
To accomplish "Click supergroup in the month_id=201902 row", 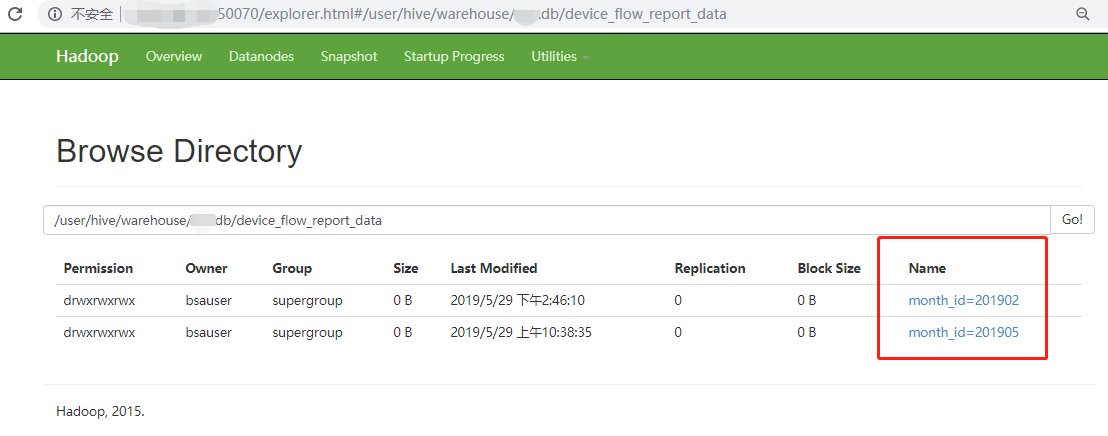I will [x=307, y=300].
